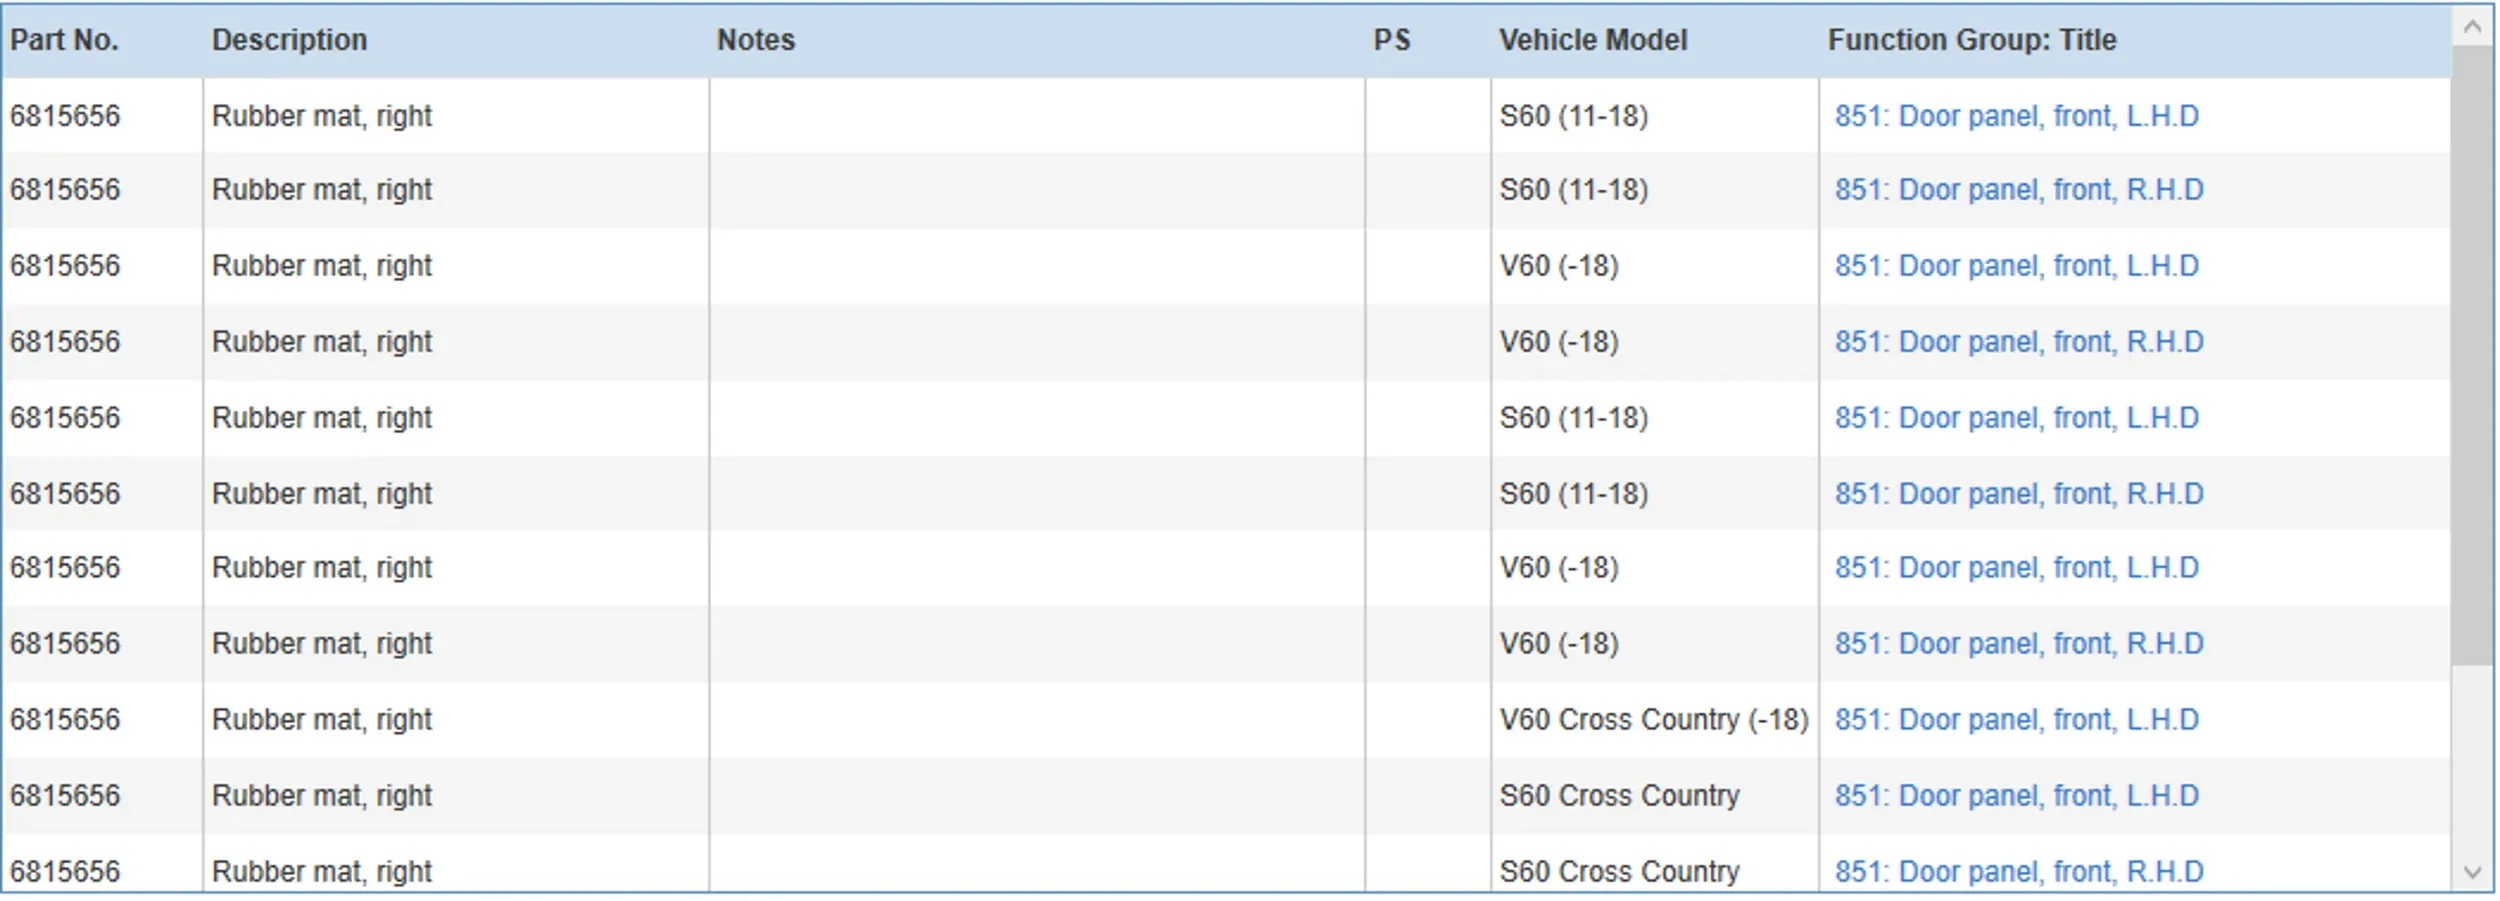The width and height of the screenshot is (2500, 901).
Task: Open S60 Cross Country R.H.D door panel link
Action: [2018, 872]
